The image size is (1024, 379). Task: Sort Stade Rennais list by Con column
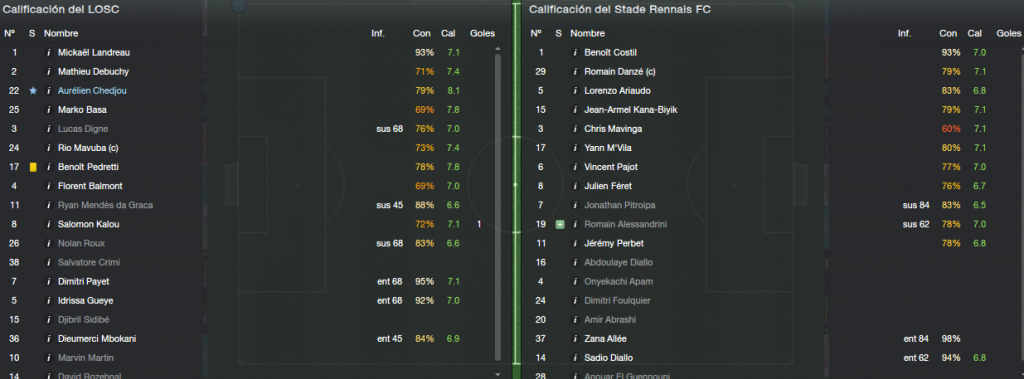[x=948, y=33]
